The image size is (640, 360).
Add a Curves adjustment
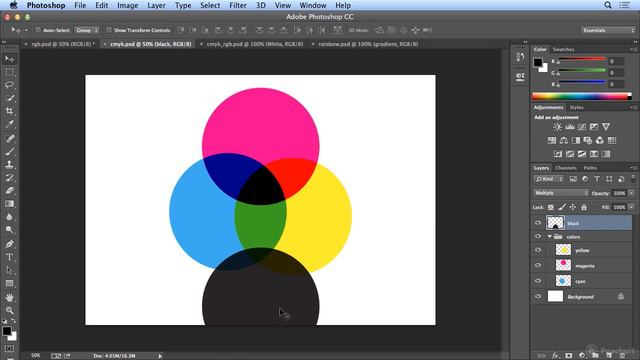pos(582,127)
